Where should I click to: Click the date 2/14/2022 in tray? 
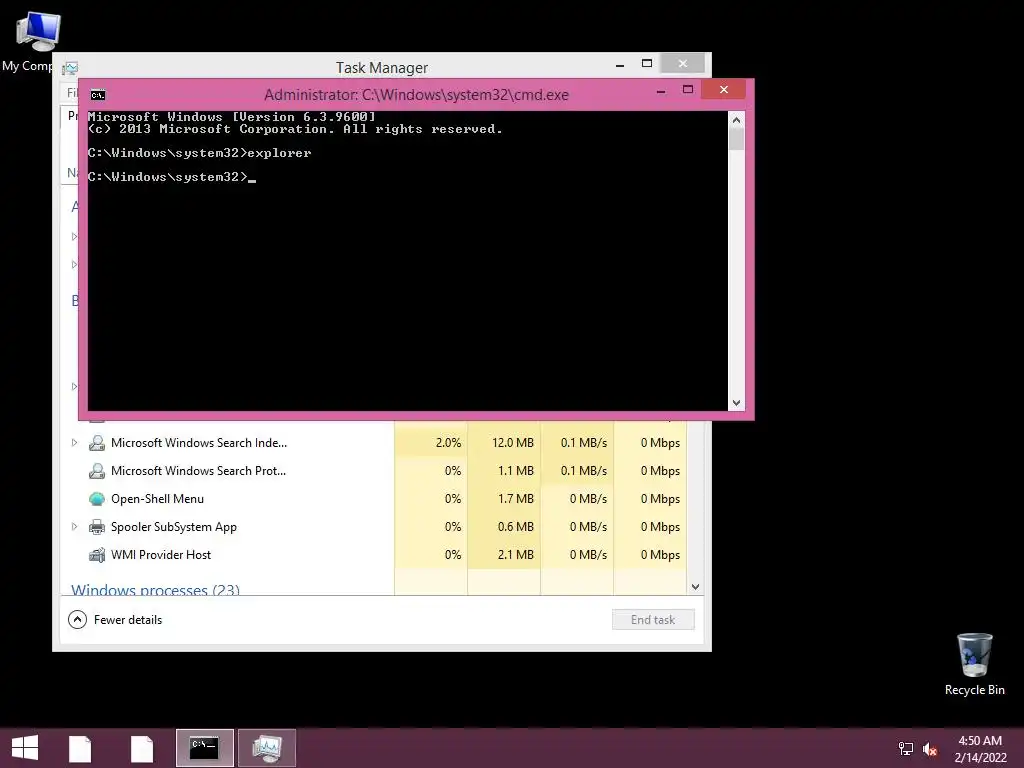[x=980, y=758]
